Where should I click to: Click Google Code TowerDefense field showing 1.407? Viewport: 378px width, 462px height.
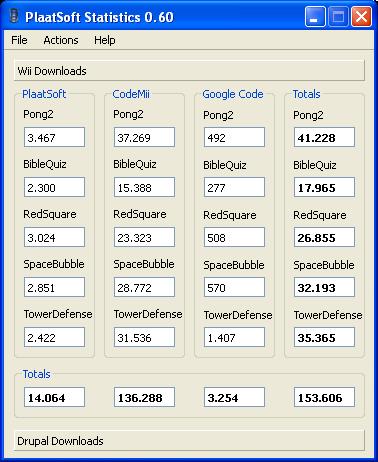pos(234,337)
